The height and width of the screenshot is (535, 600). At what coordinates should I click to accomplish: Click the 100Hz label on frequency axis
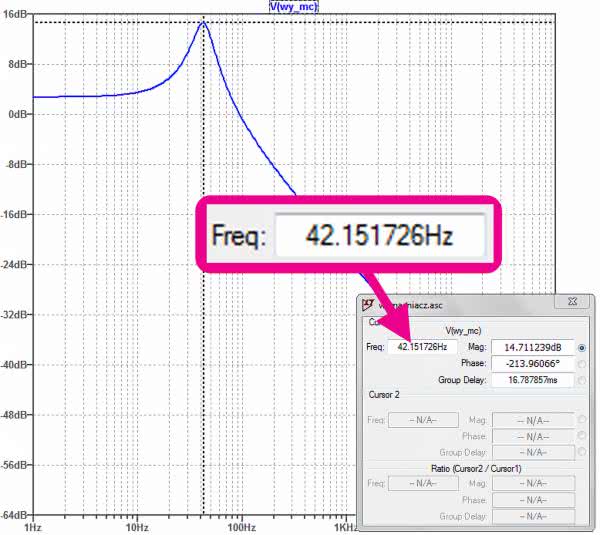point(240,526)
